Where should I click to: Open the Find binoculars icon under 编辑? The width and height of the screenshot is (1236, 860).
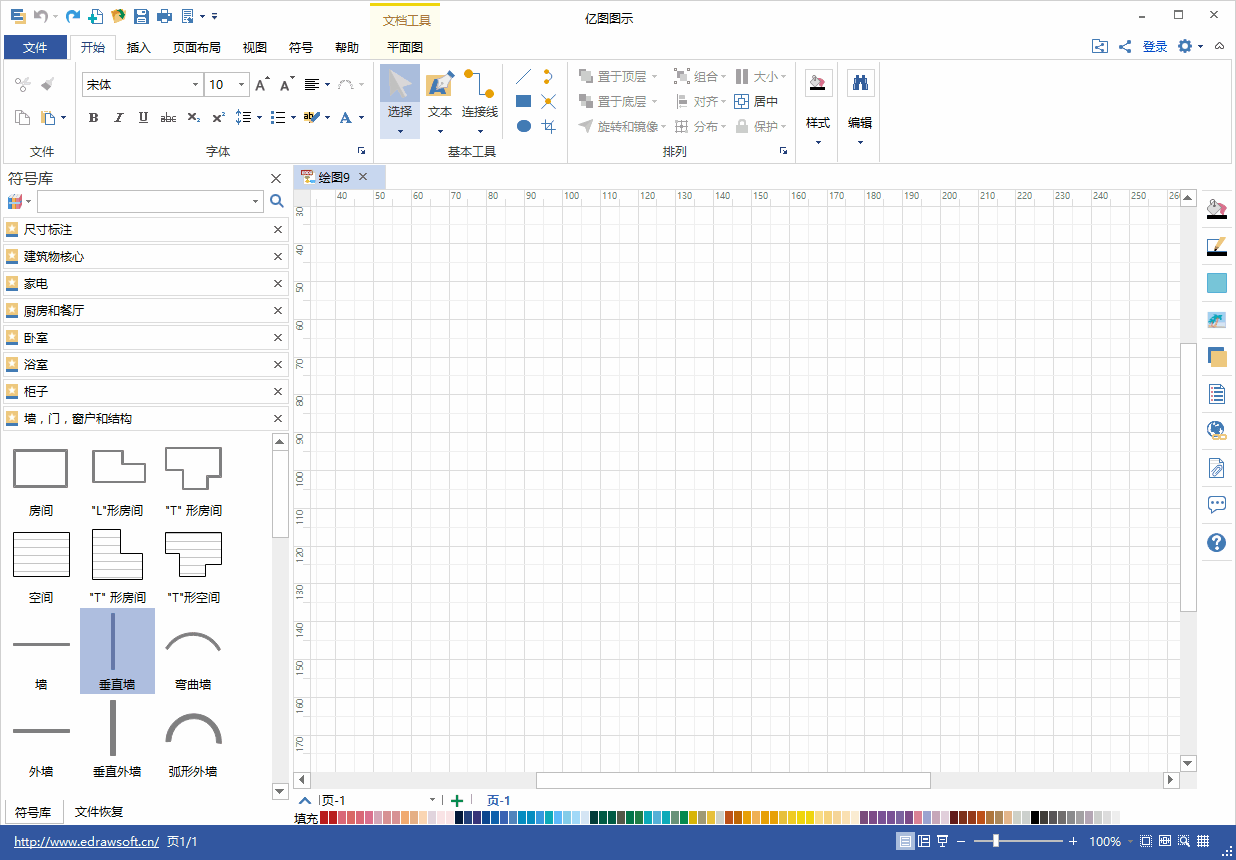pyautogui.click(x=859, y=83)
